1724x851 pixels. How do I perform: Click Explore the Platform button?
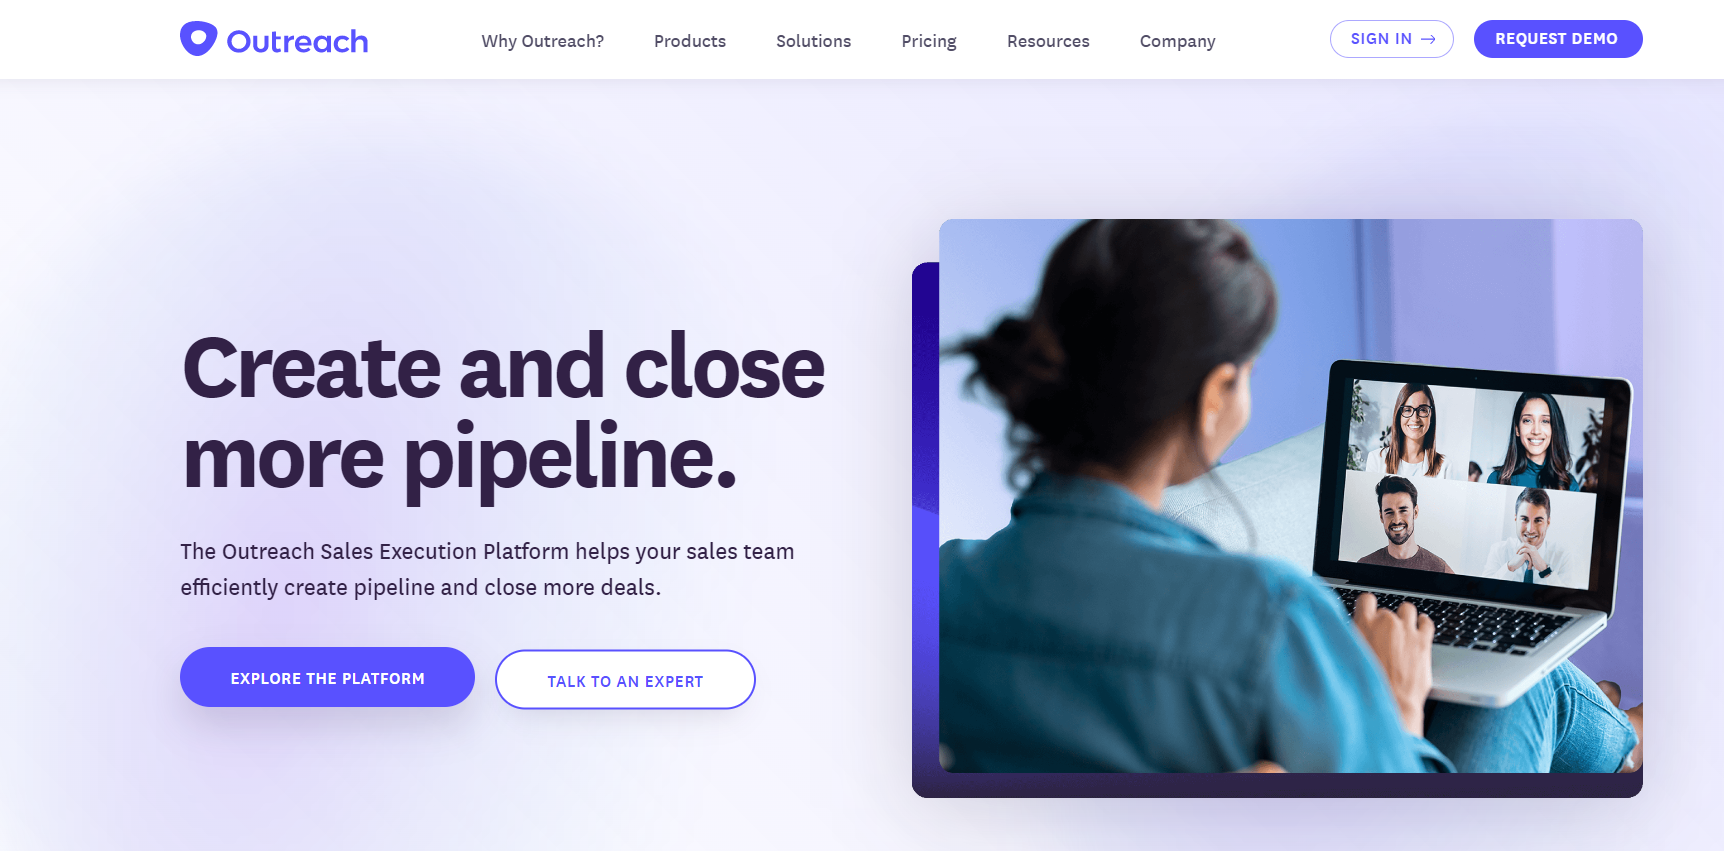pyautogui.click(x=327, y=677)
